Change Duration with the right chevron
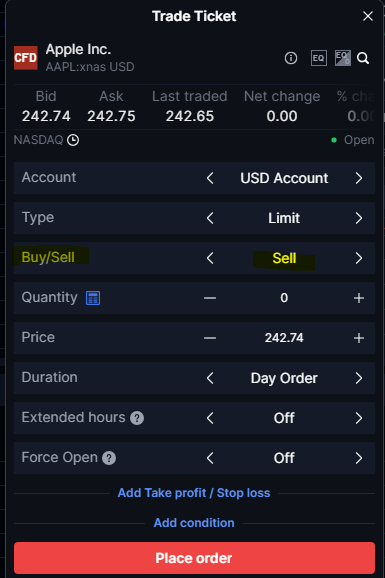This screenshot has height=578, width=385. [x=359, y=378]
